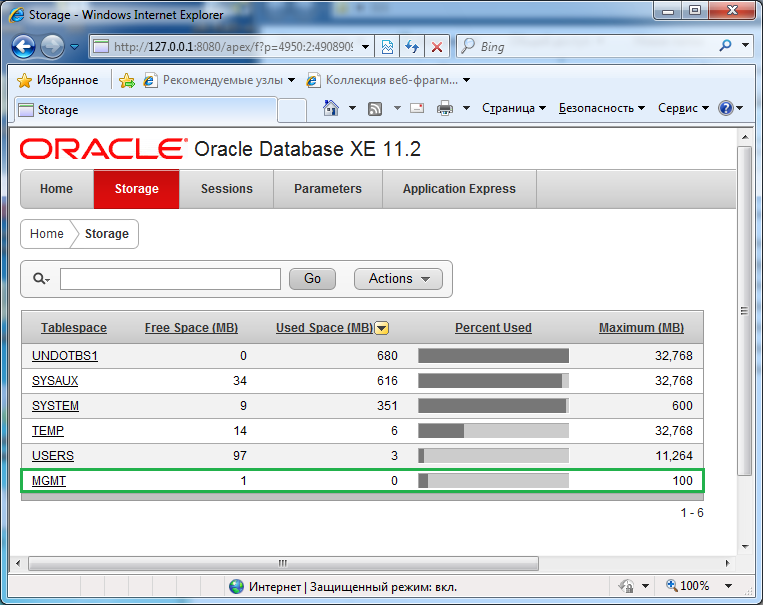
Task: Click the Print printer icon
Action: coord(445,108)
